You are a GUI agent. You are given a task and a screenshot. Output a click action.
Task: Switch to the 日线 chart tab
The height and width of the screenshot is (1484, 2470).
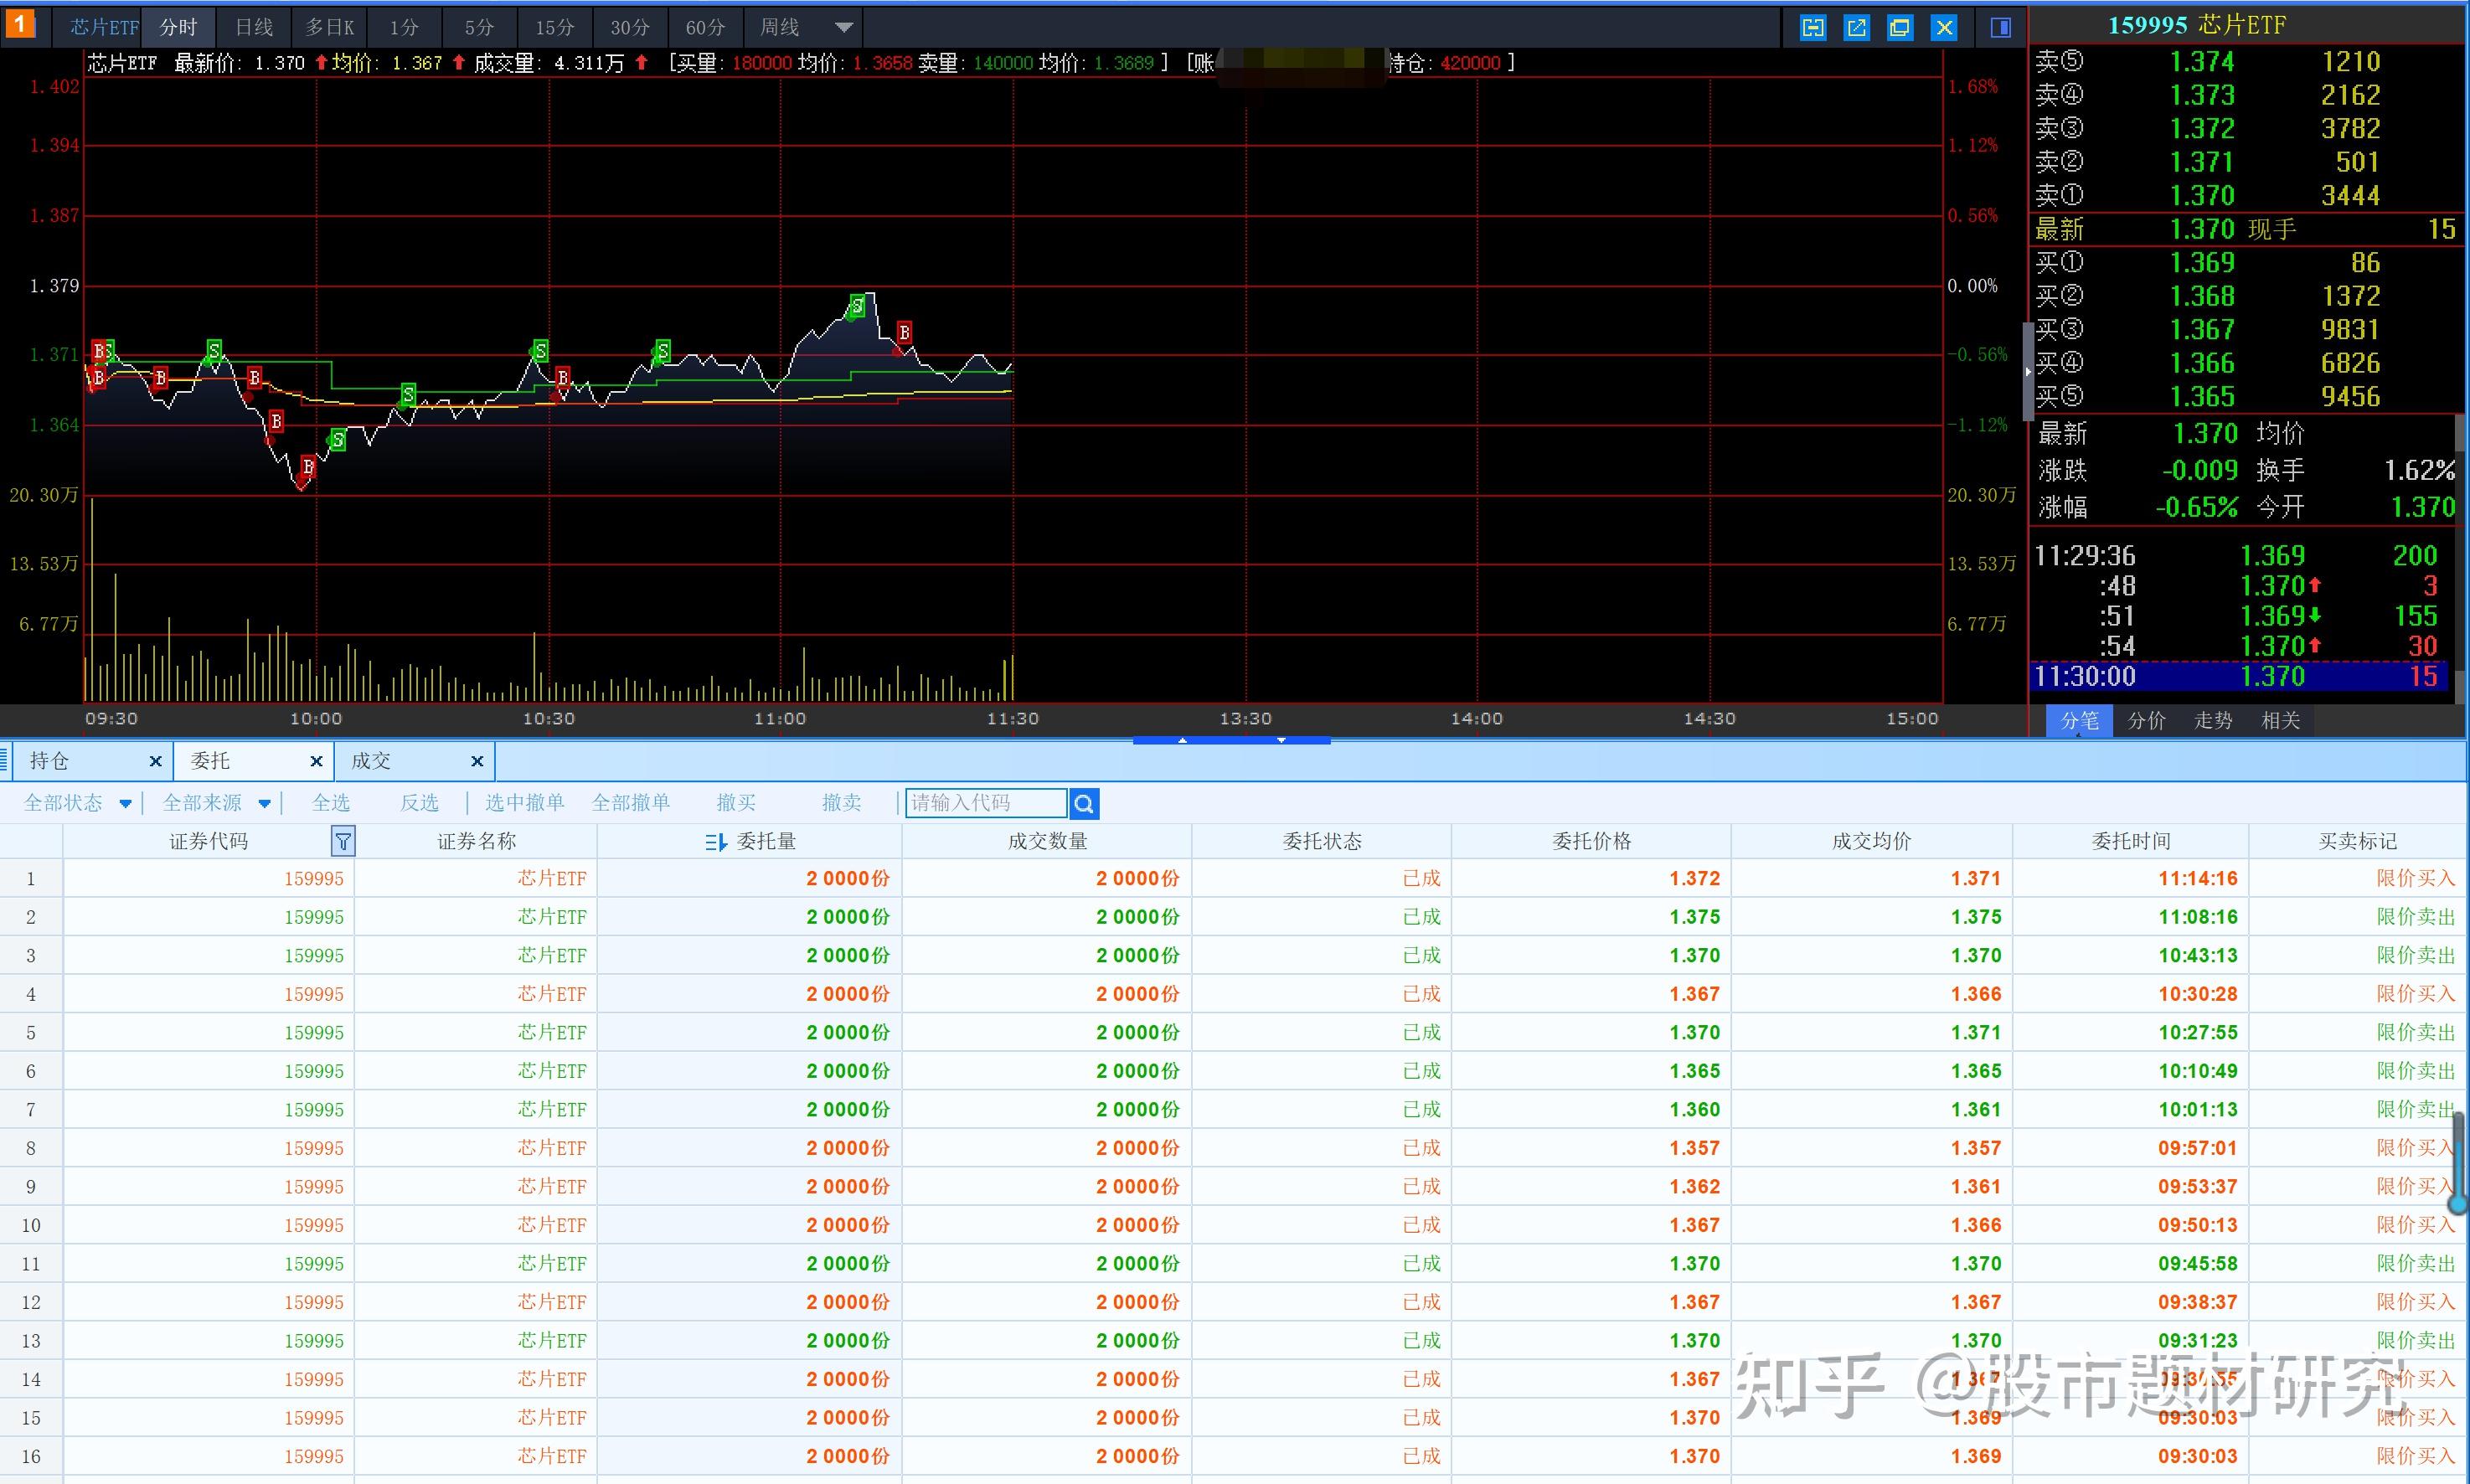[x=254, y=27]
